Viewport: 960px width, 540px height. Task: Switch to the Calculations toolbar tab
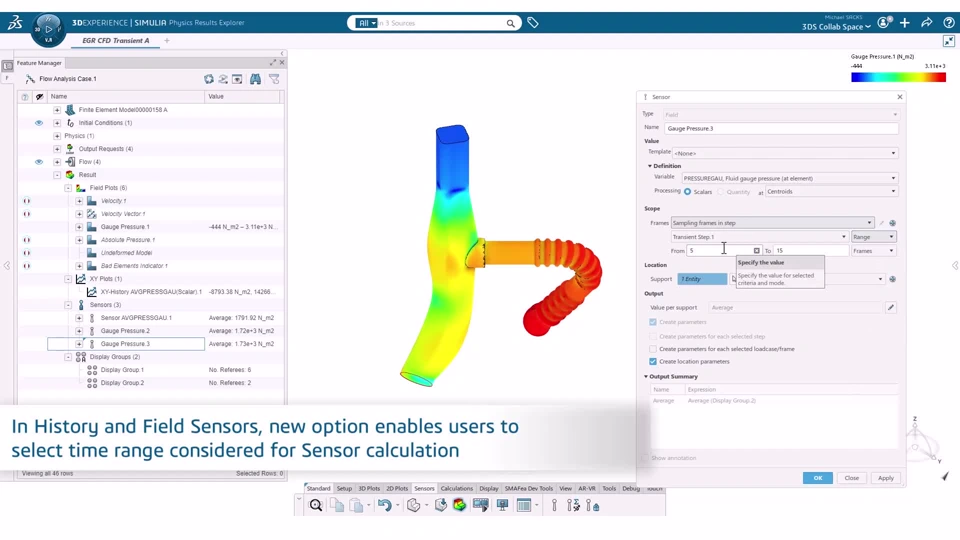[x=457, y=489]
